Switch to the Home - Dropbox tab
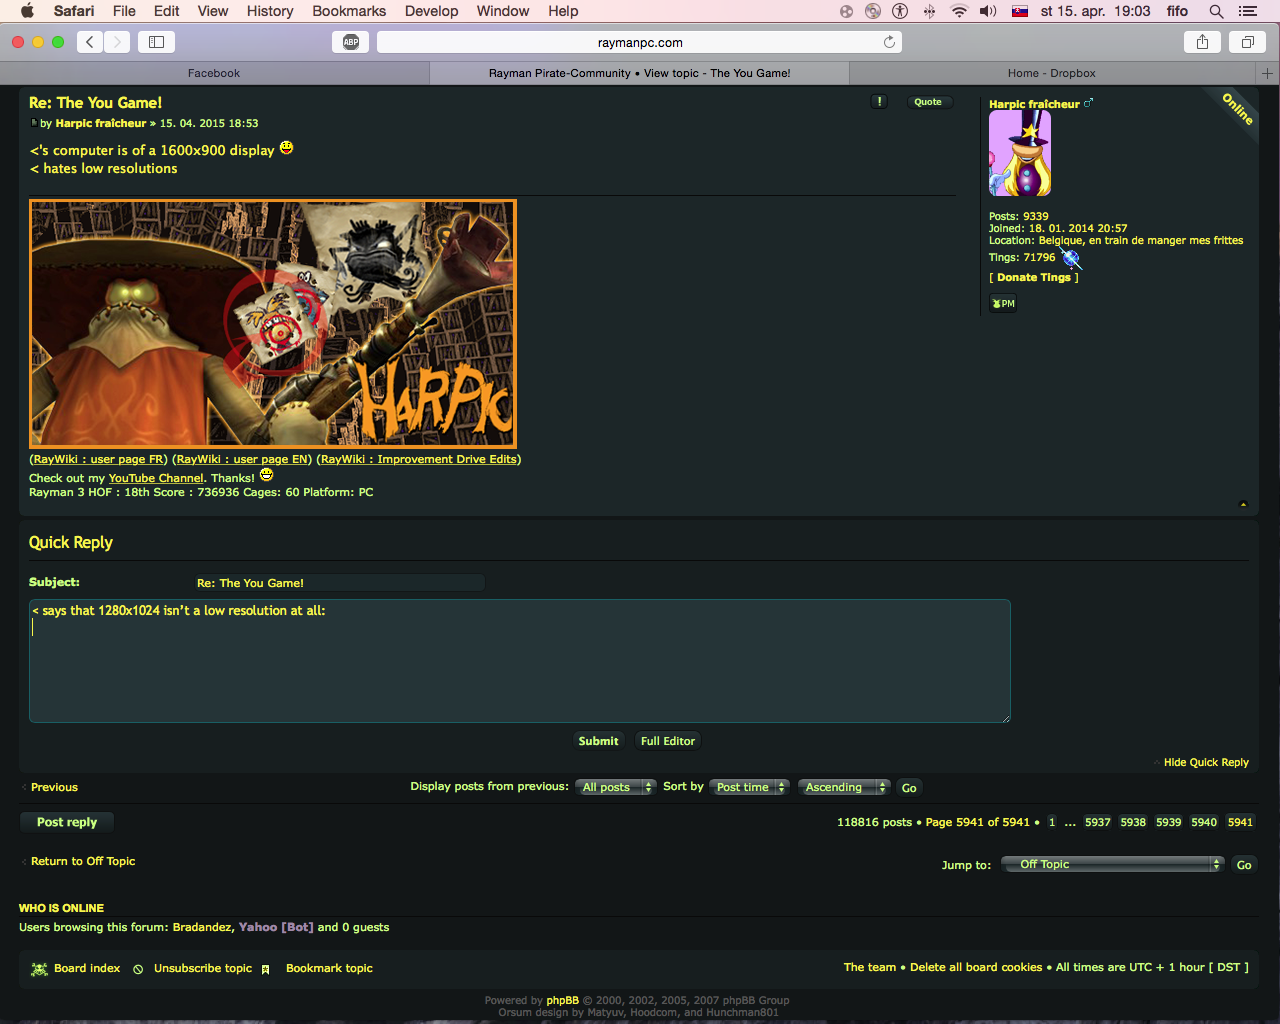Screen dimensions: 1280x1024 coord(1052,73)
